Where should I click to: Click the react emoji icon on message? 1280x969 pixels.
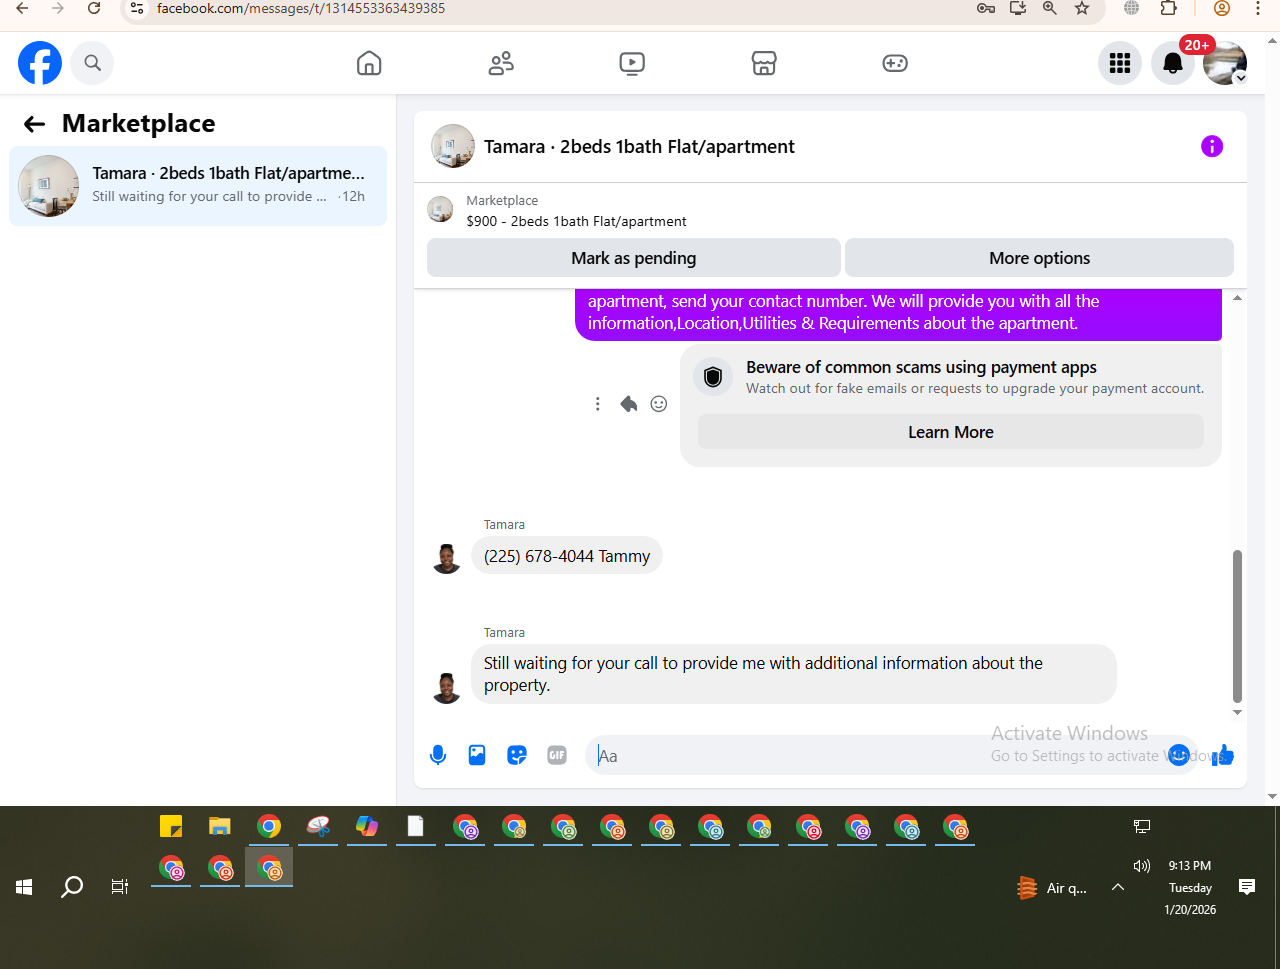pyautogui.click(x=659, y=404)
